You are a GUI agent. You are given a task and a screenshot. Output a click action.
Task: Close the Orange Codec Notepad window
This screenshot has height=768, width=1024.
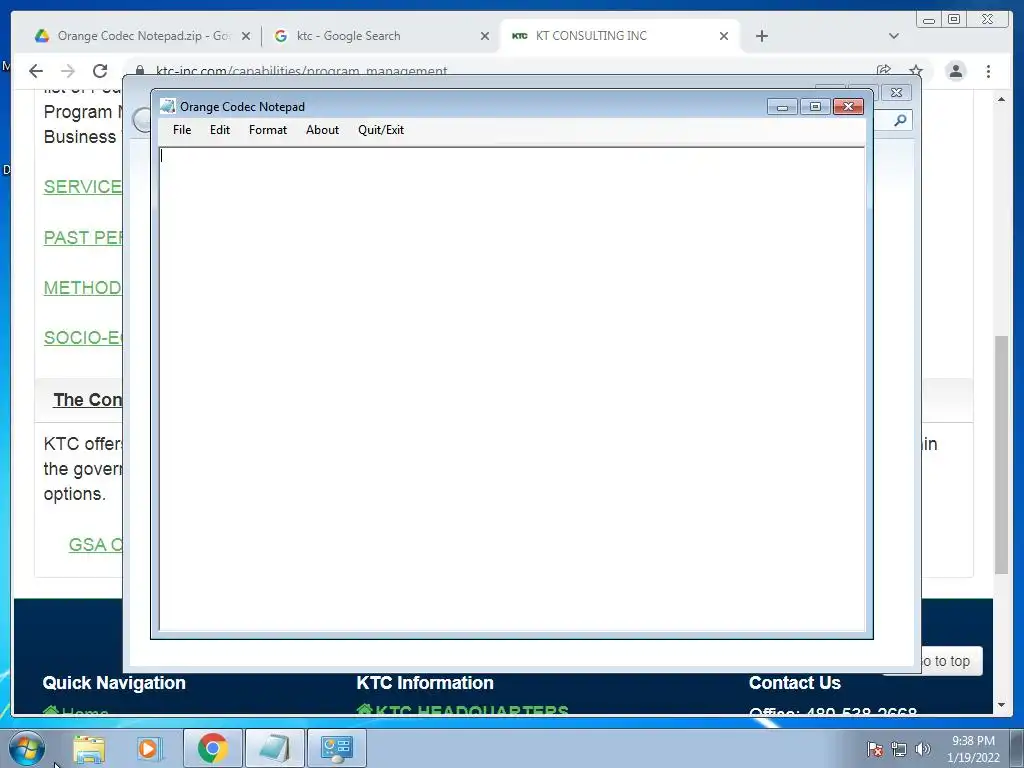click(x=848, y=106)
